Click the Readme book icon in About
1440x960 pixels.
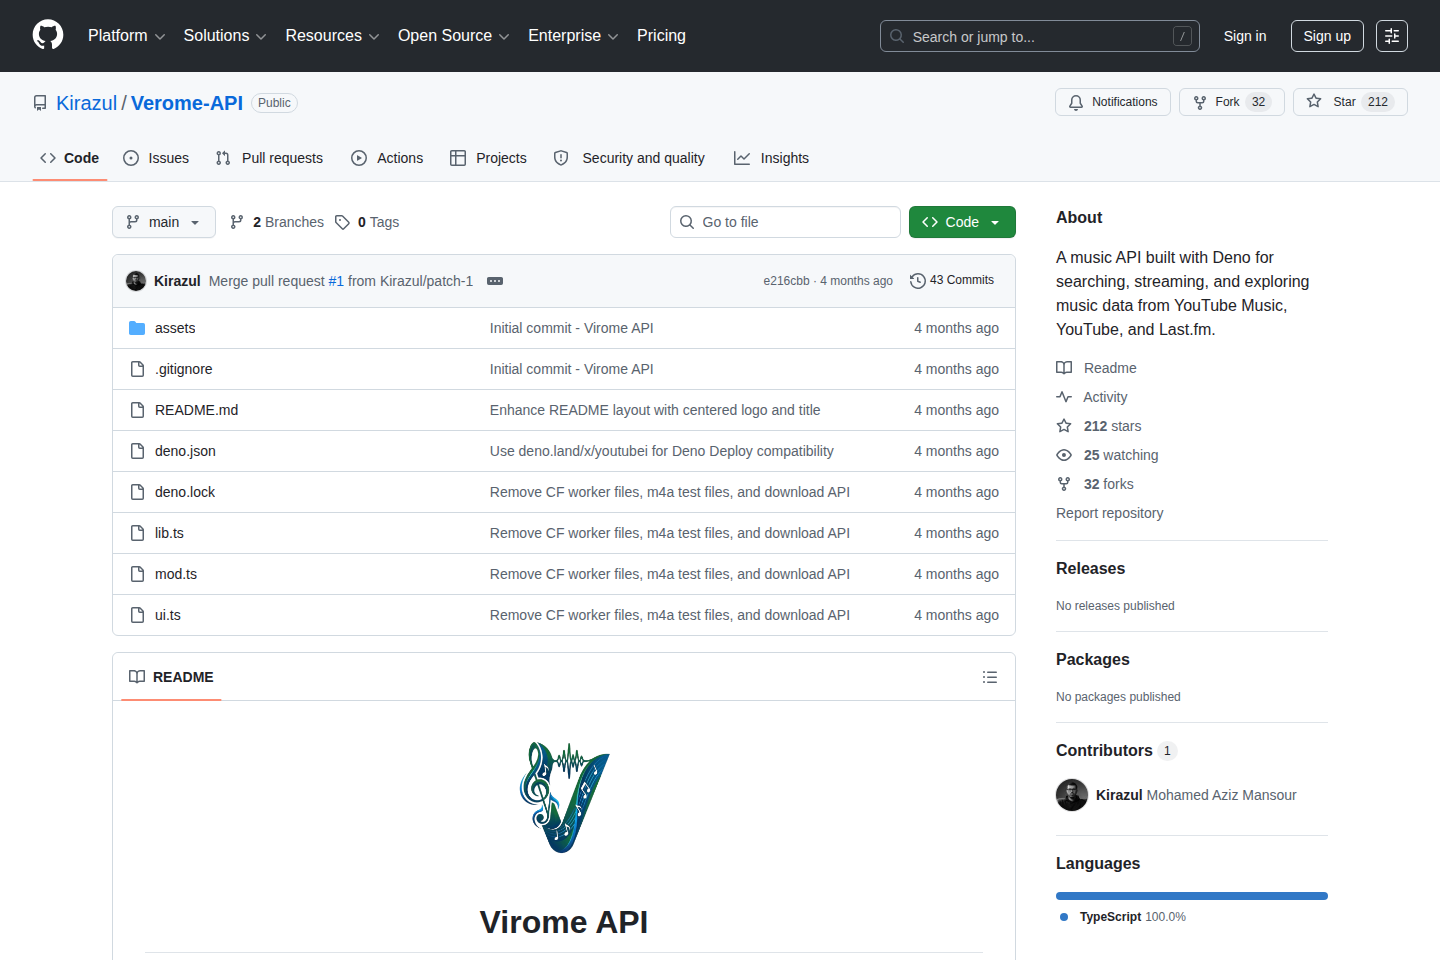[x=1064, y=368]
